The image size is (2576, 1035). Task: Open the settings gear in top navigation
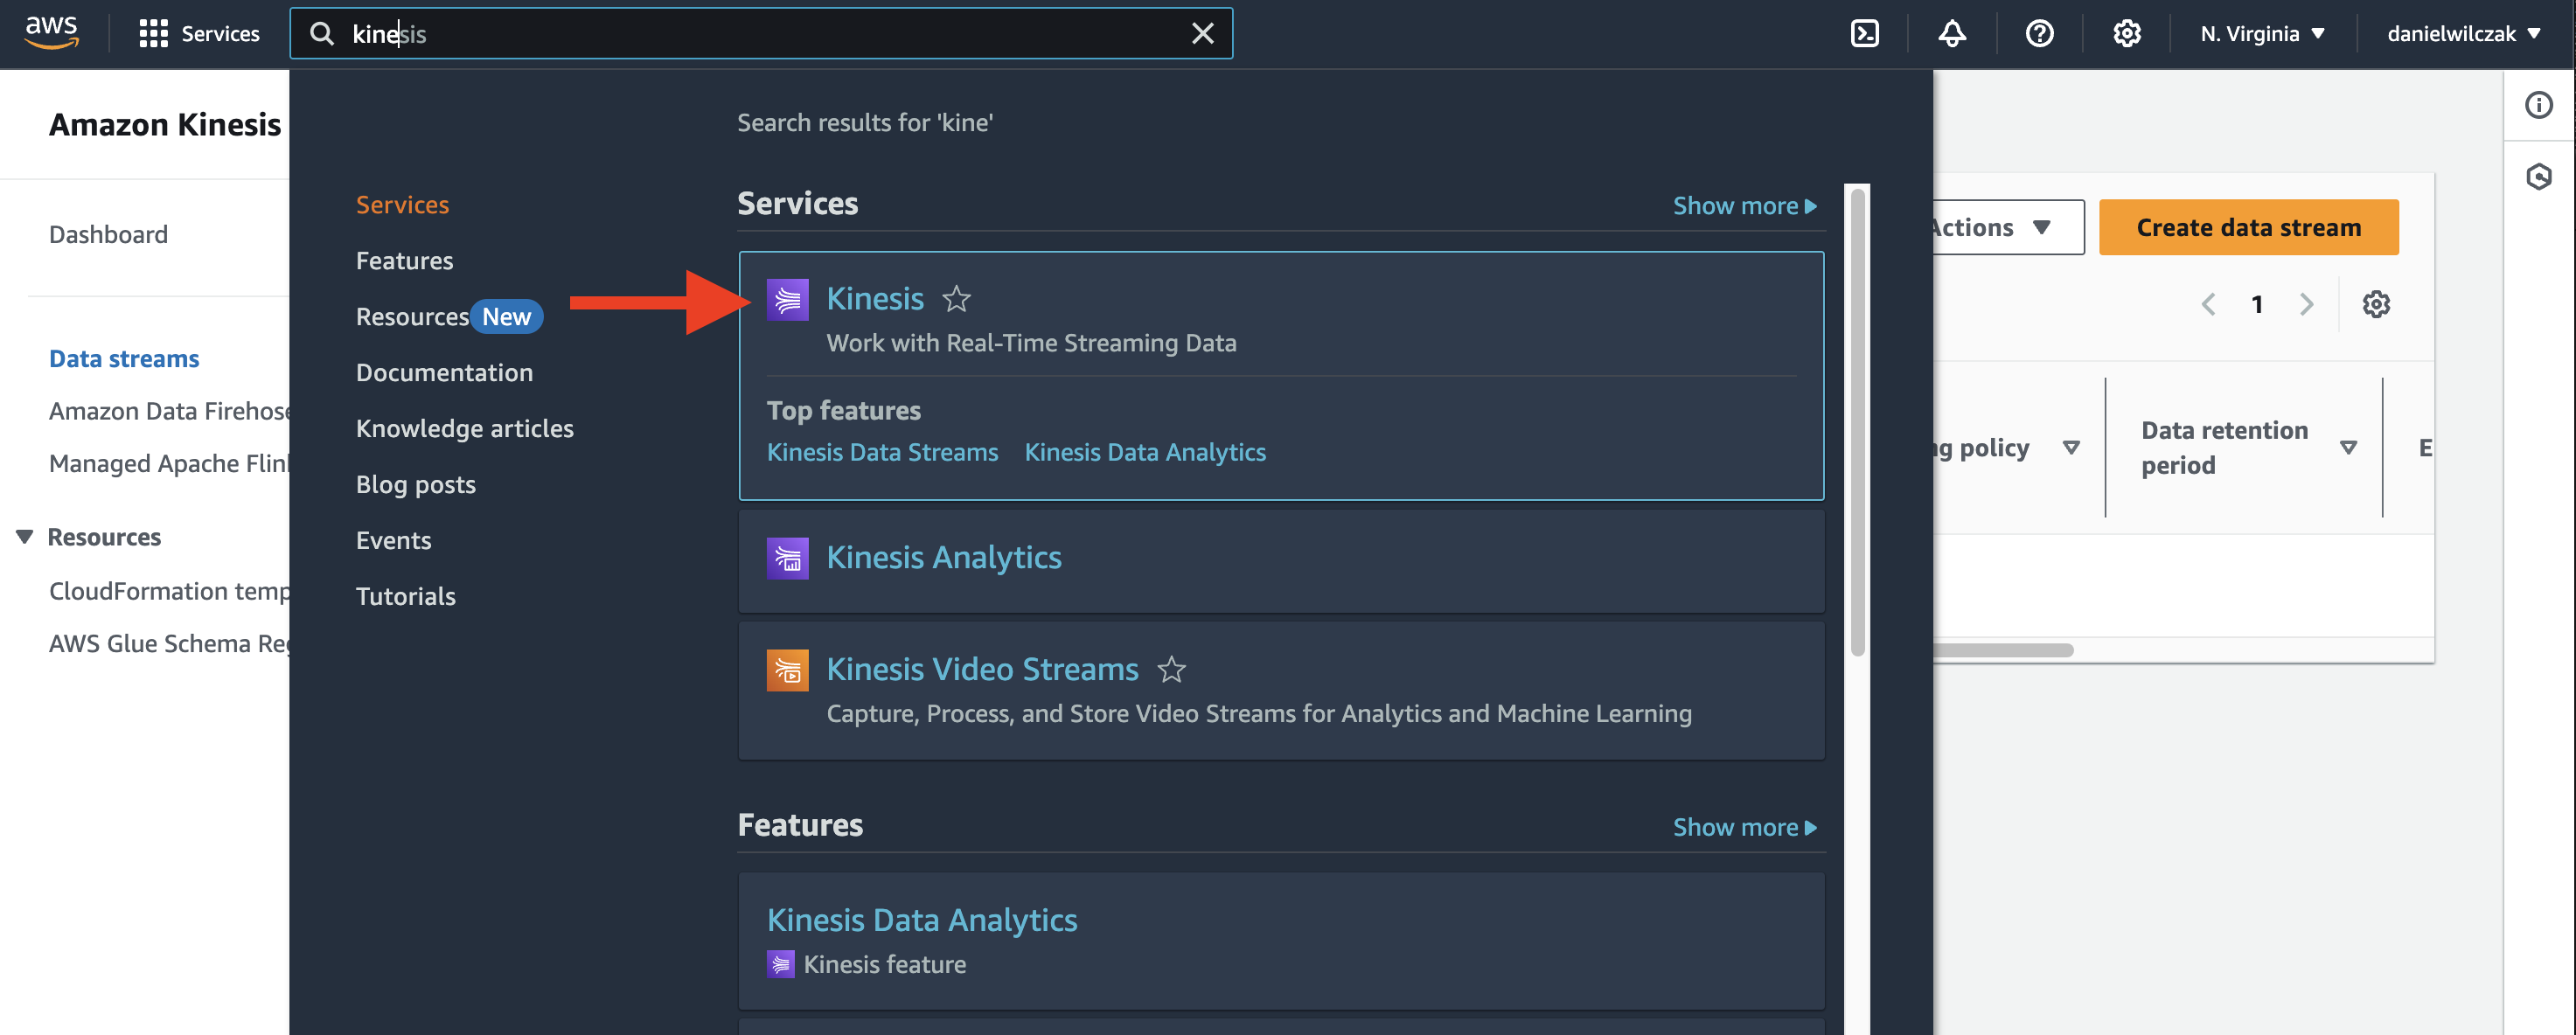(2126, 34)
